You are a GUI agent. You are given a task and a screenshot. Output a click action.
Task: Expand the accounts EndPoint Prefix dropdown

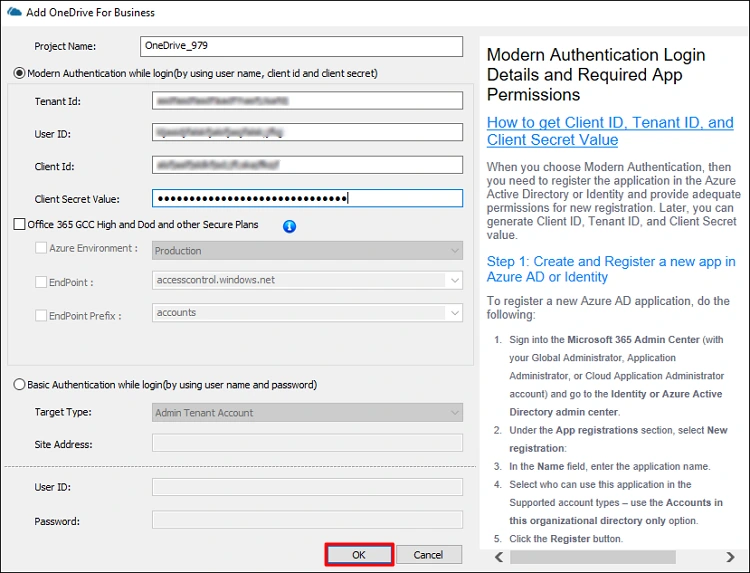(307, 313)
